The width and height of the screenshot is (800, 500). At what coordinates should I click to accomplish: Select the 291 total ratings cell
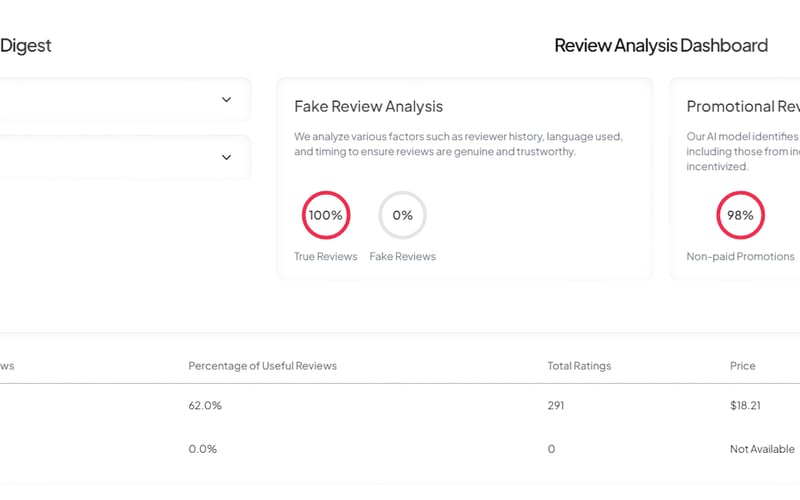[556, 406]
